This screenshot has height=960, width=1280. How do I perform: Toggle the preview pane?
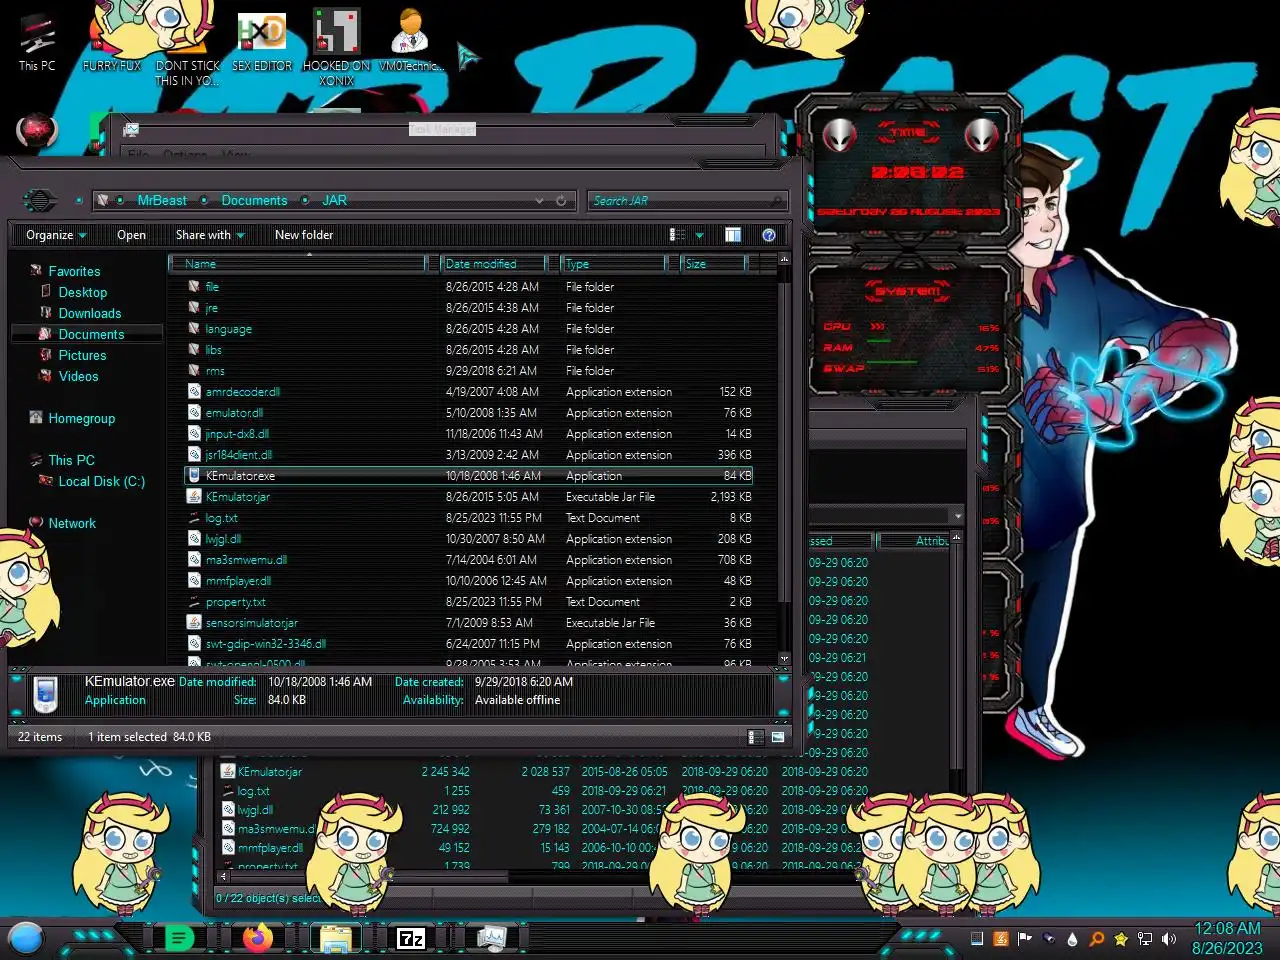click(x=733, y=235)
